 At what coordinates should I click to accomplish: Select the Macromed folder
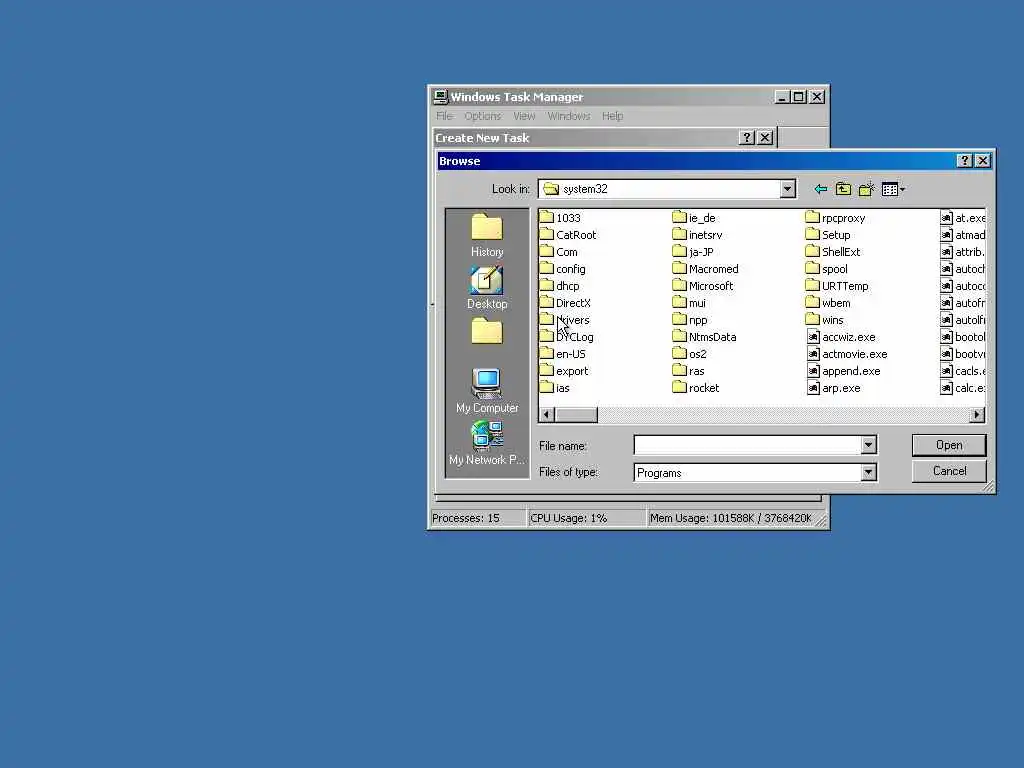tap(706, 269)
